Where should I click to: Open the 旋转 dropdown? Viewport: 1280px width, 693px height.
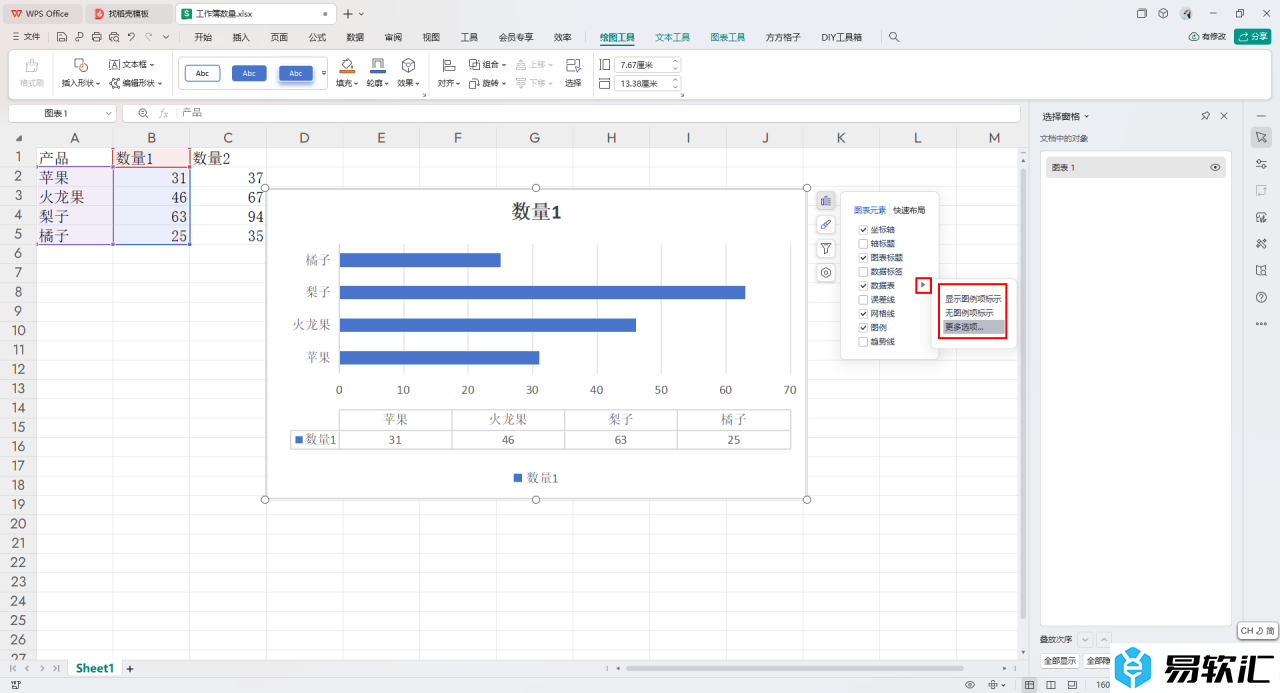click(488, 83)
